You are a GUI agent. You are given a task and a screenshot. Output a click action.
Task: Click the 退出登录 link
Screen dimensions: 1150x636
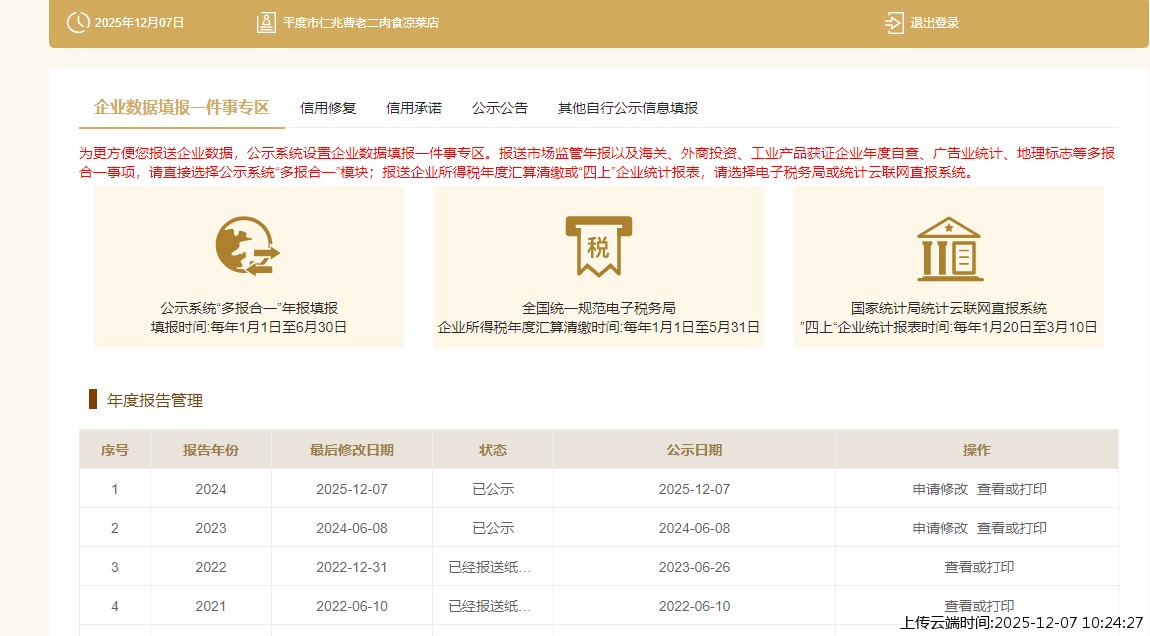(934, 23)
